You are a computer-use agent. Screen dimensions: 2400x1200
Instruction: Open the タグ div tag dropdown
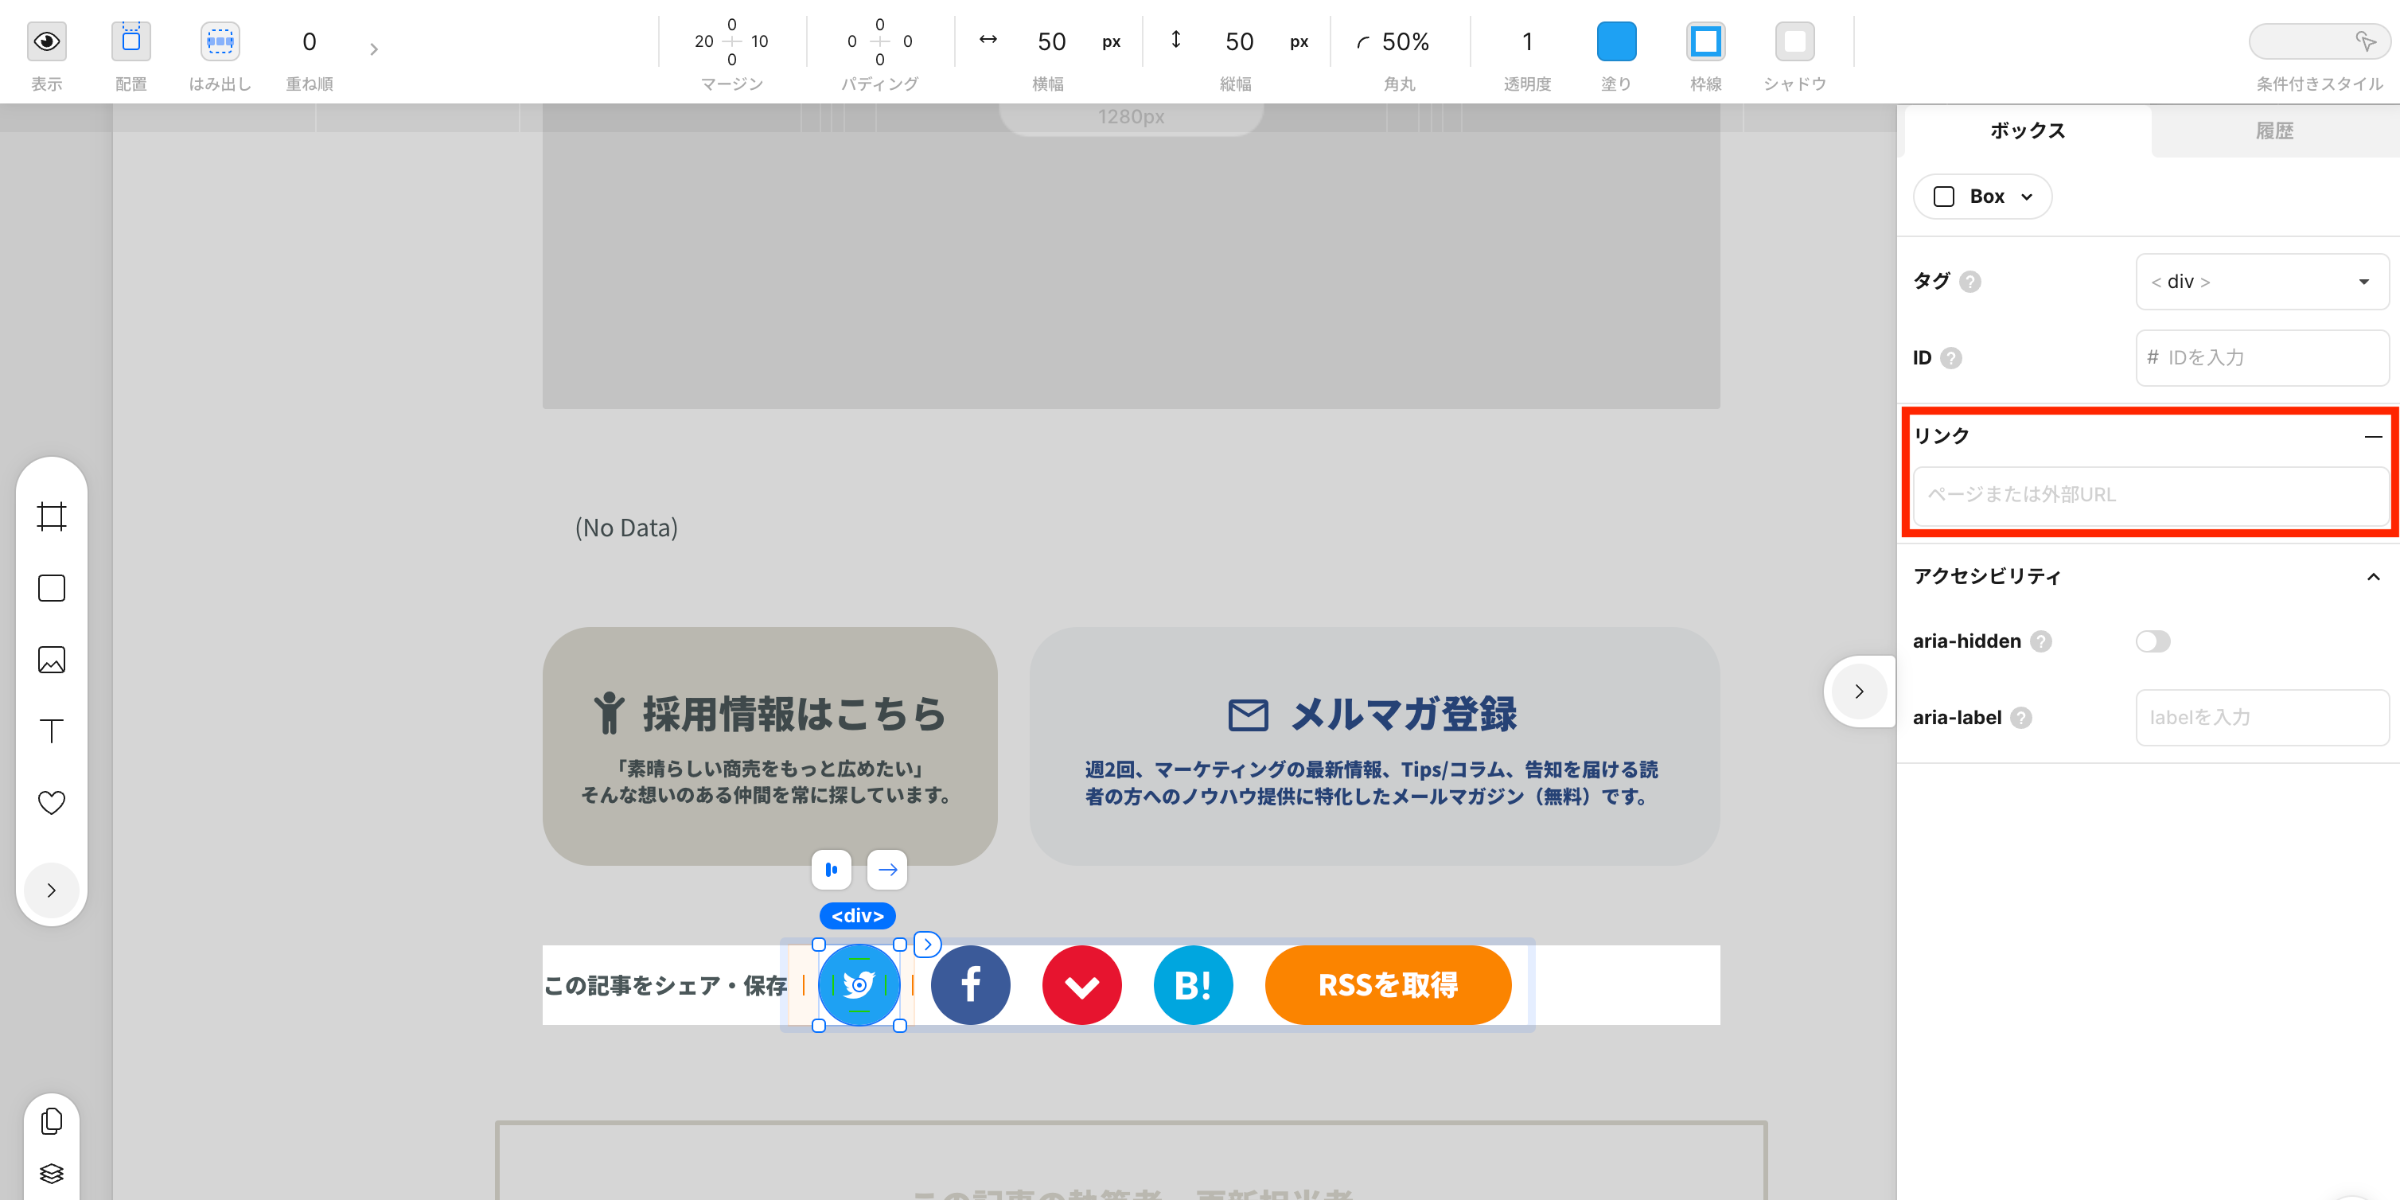[x=2262, y=282]
